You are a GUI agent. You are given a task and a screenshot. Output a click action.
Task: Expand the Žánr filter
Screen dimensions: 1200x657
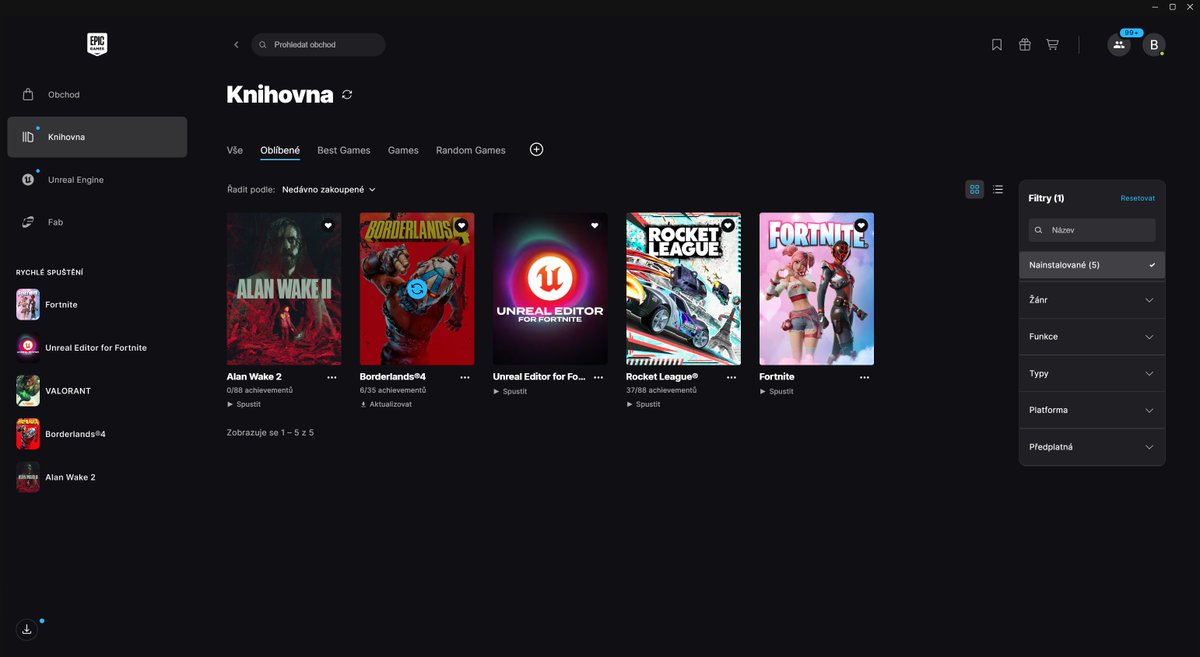1092,300
